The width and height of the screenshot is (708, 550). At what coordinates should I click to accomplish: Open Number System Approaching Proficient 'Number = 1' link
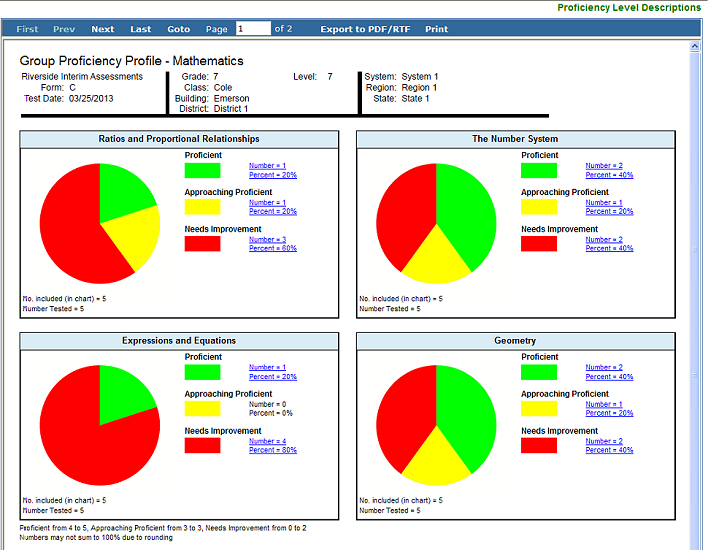[604, 203]
